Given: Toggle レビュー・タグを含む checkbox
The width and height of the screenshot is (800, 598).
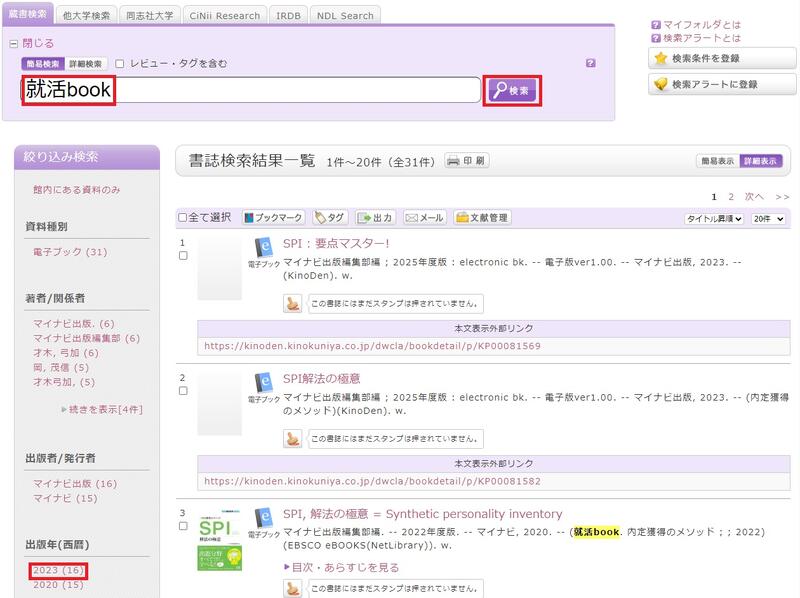Looking at the screenshot, I should 119,64.
